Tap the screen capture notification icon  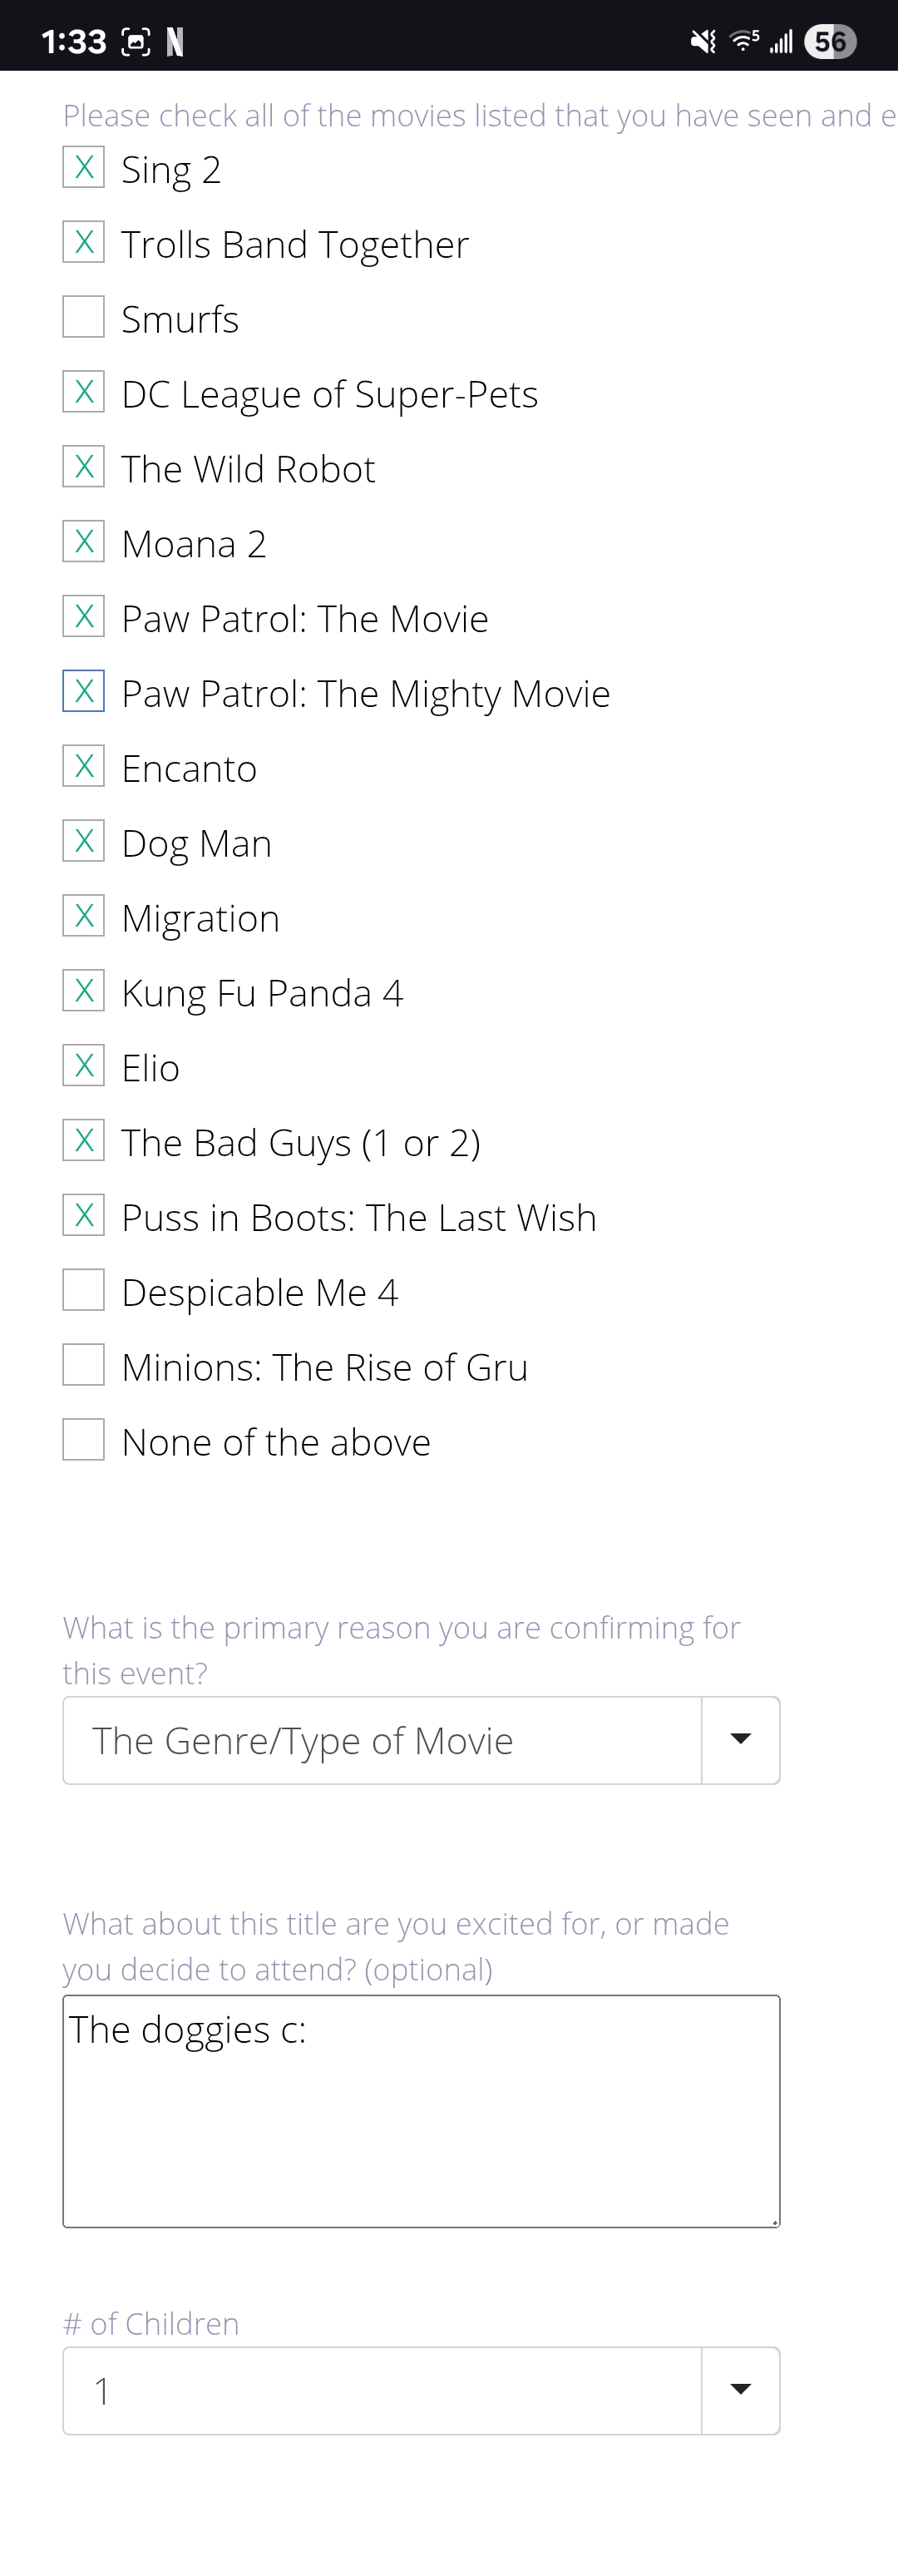pos(136,41)
